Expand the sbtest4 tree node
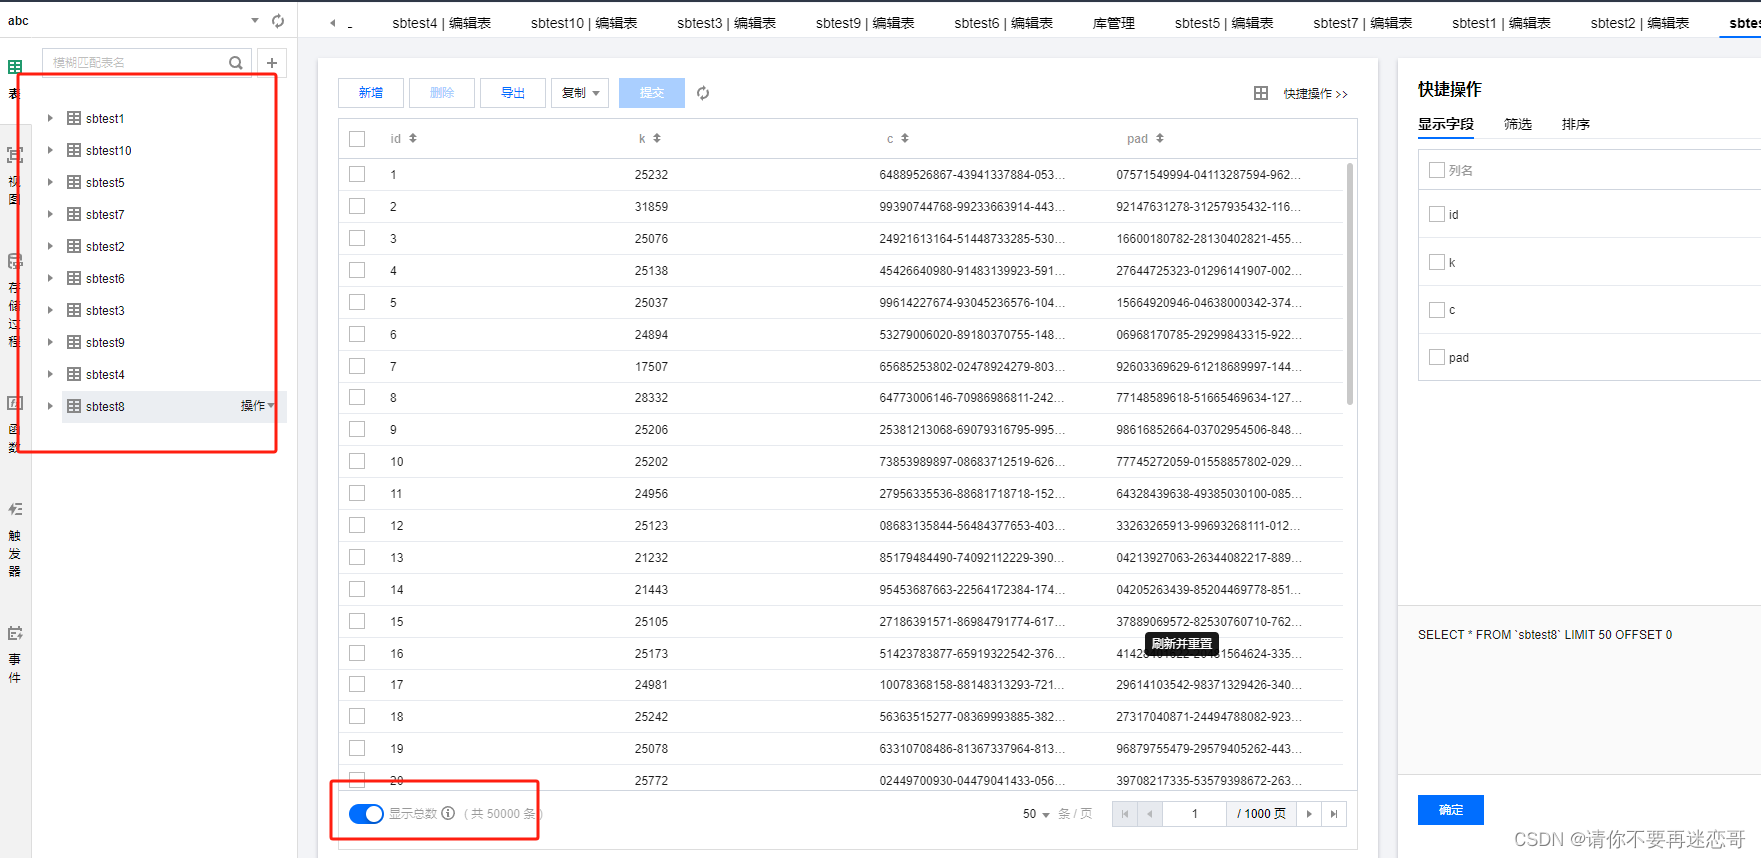 50,374
